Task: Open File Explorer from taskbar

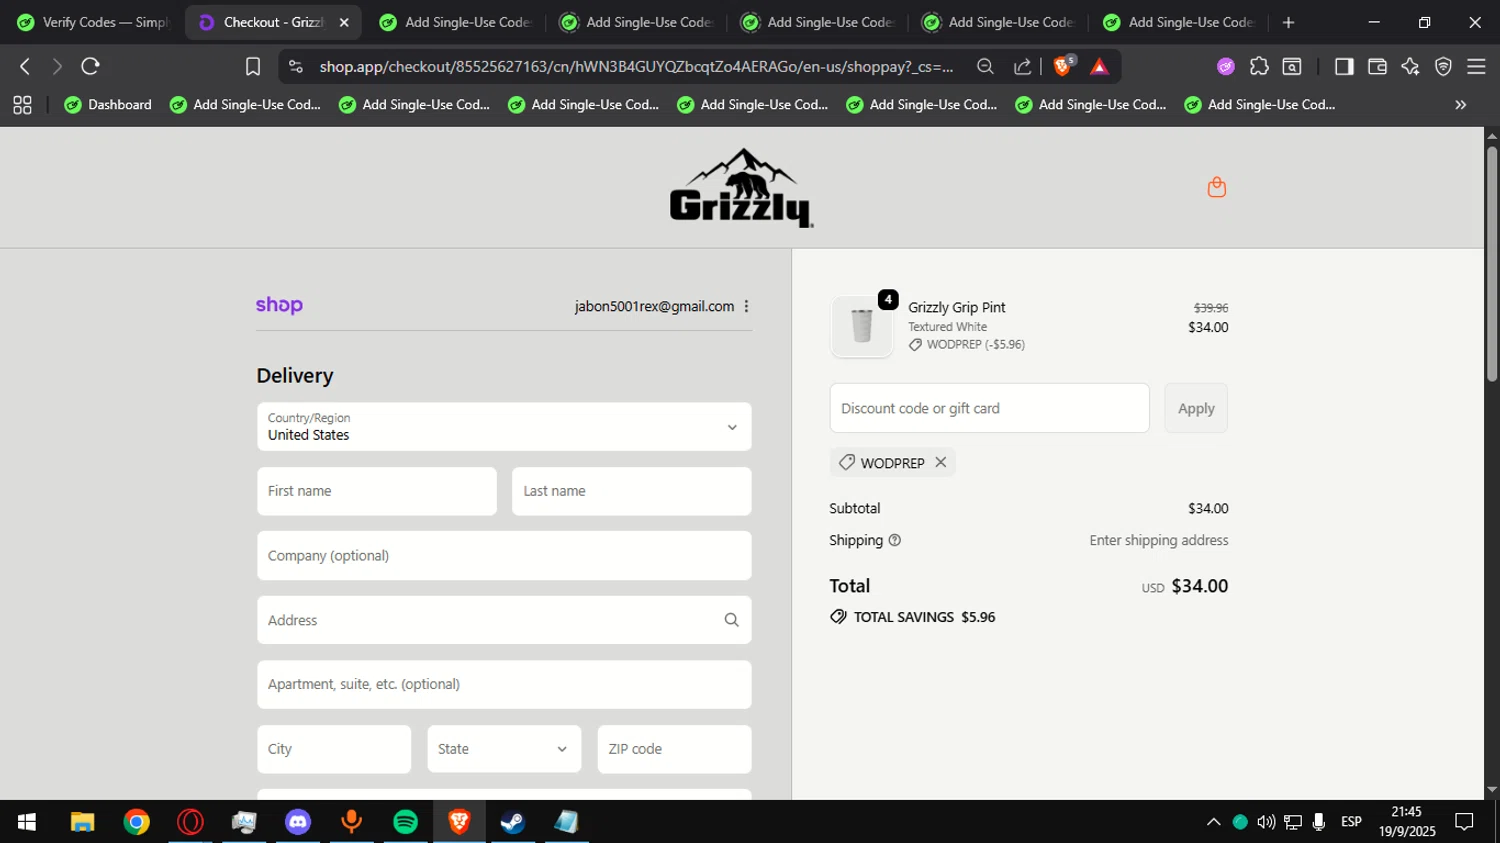Action: (x=82, y=822)
